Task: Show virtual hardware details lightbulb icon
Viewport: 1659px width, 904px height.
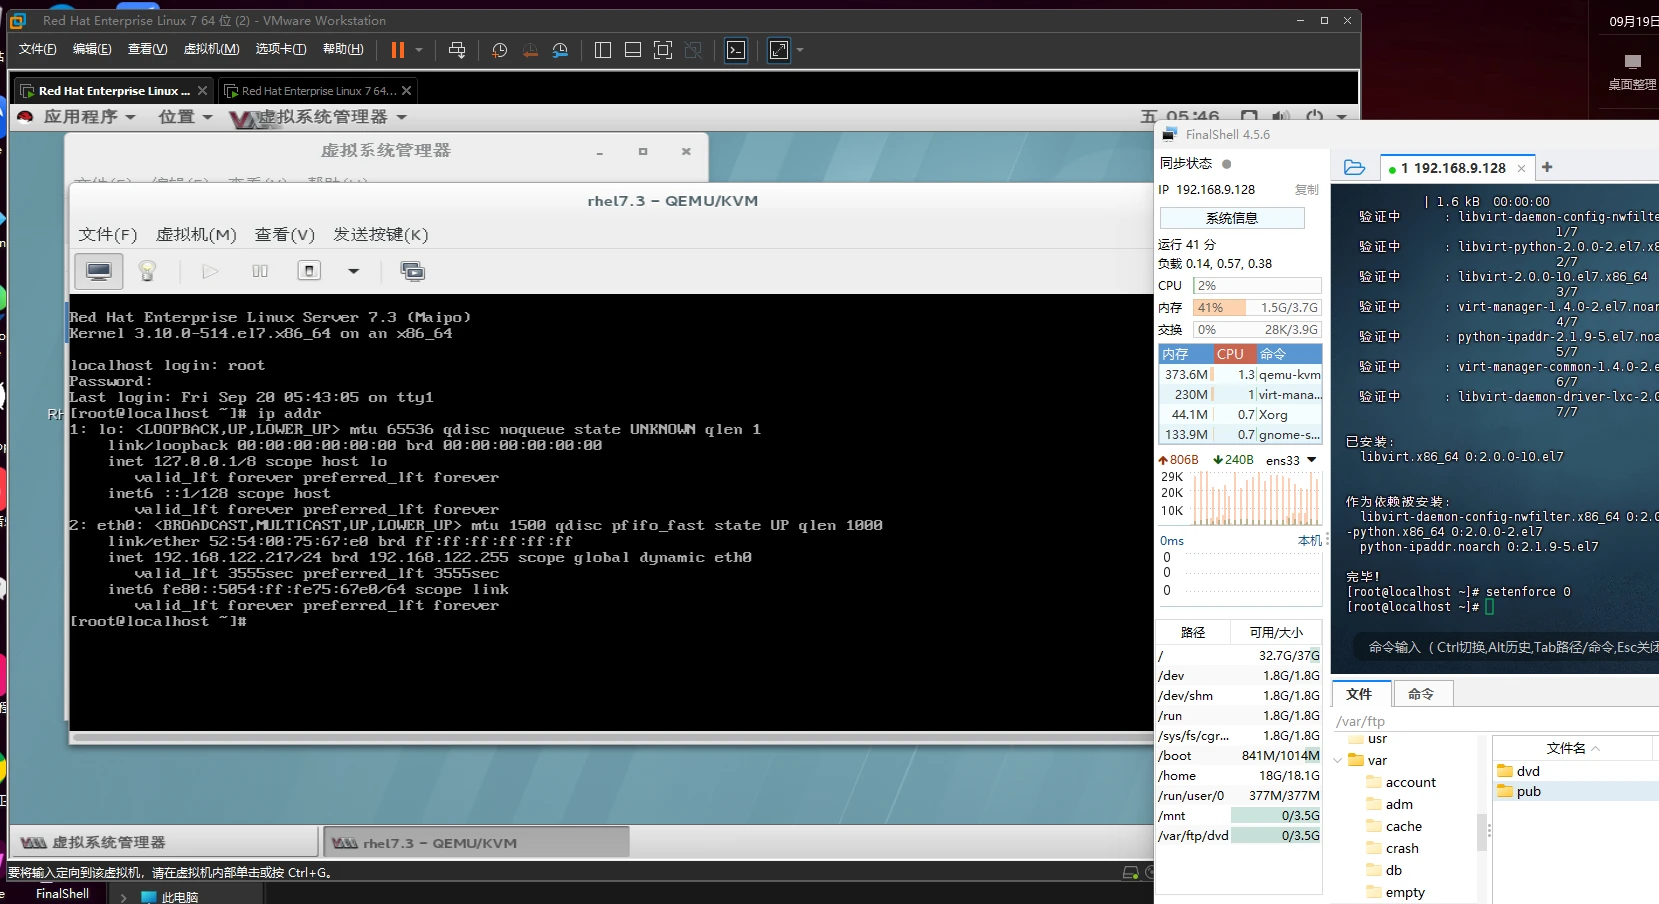Action: [x=147, y=271]
